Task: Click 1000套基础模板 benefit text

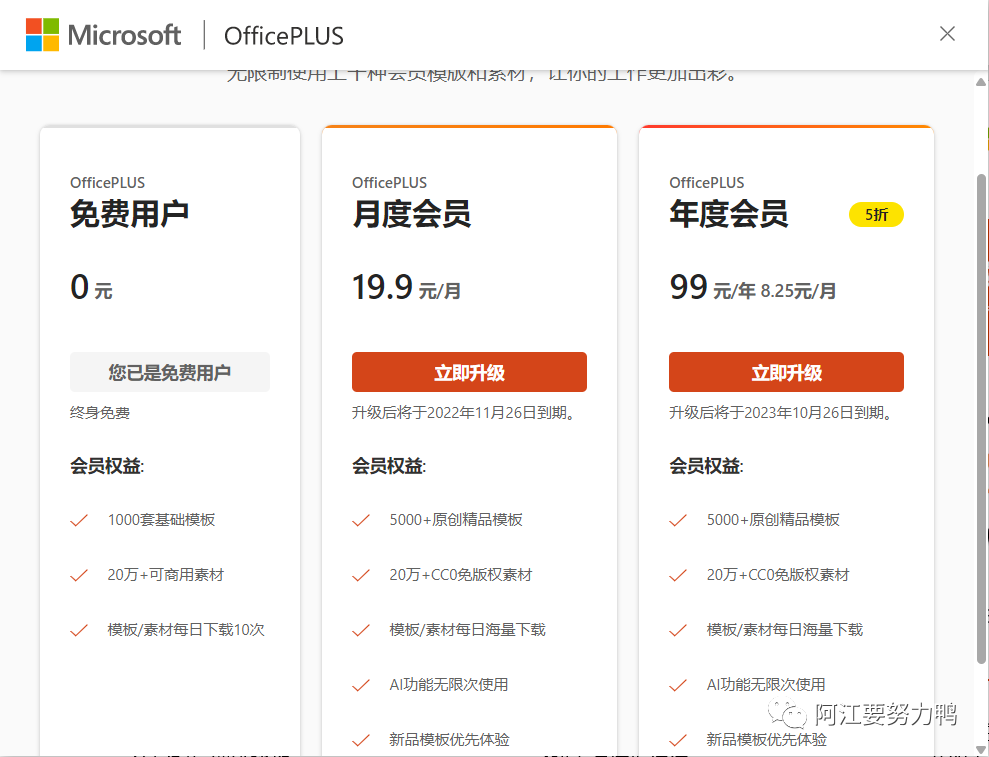Action: pyautogui.click(x=161, y=520)
